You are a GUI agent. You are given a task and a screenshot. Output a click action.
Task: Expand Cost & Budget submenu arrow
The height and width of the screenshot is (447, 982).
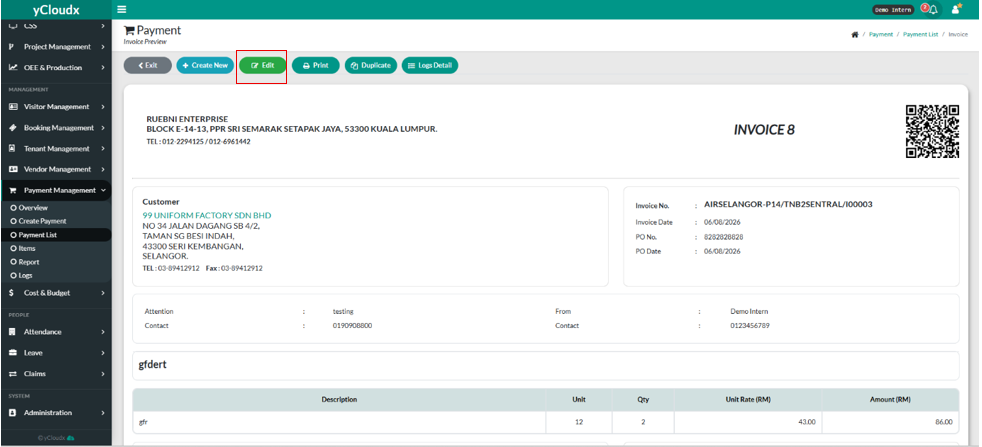tap(103, 292)
